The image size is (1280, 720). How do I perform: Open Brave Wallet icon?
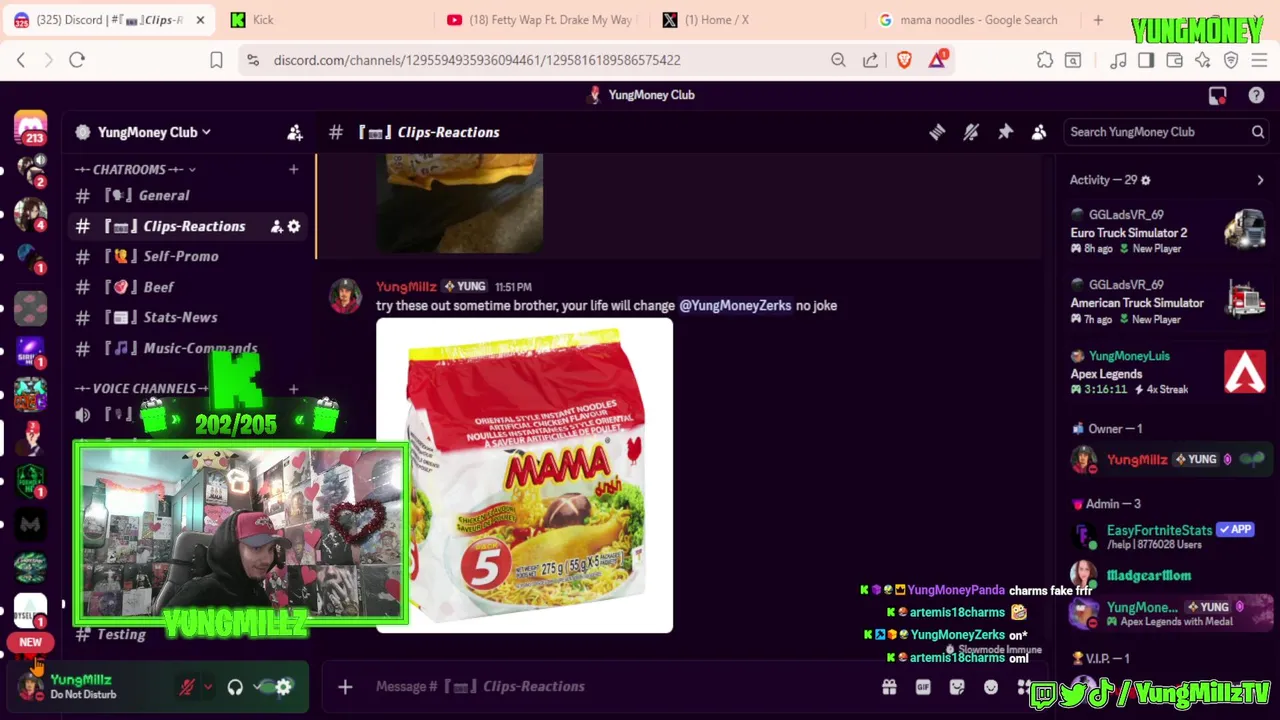click(1174, 60)
